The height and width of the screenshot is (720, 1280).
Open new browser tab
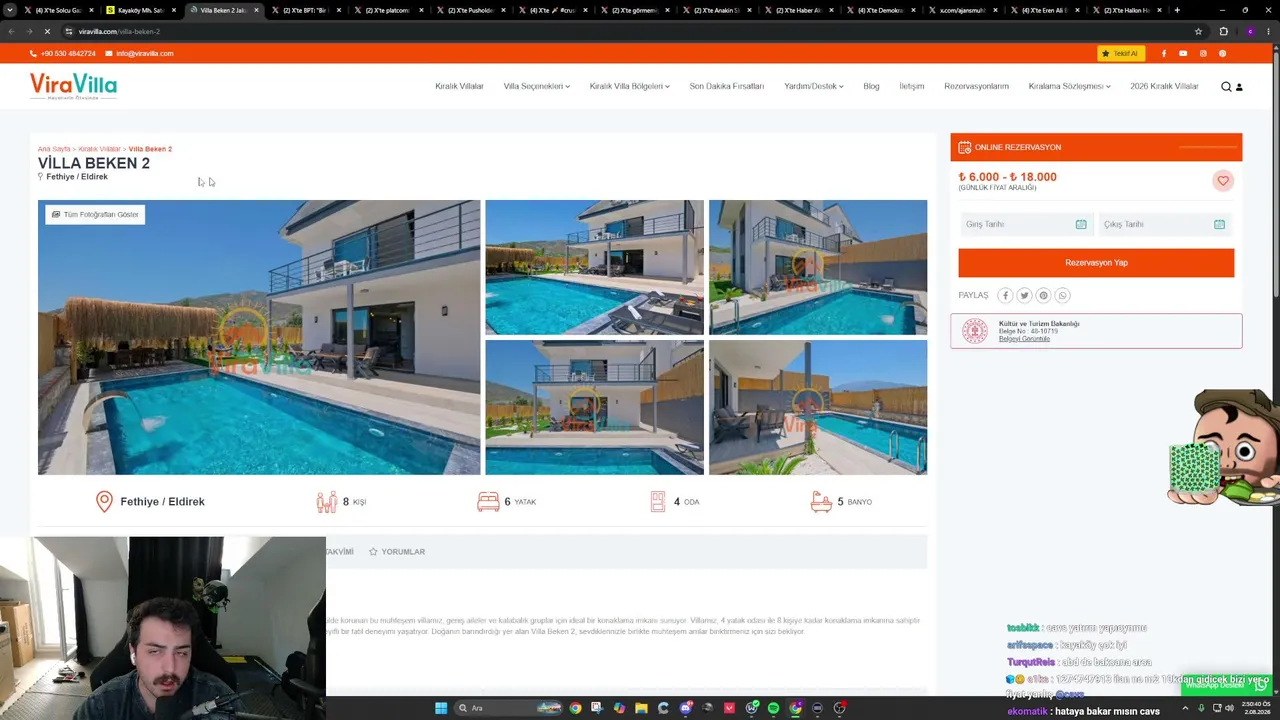(x=1177, y=10)
